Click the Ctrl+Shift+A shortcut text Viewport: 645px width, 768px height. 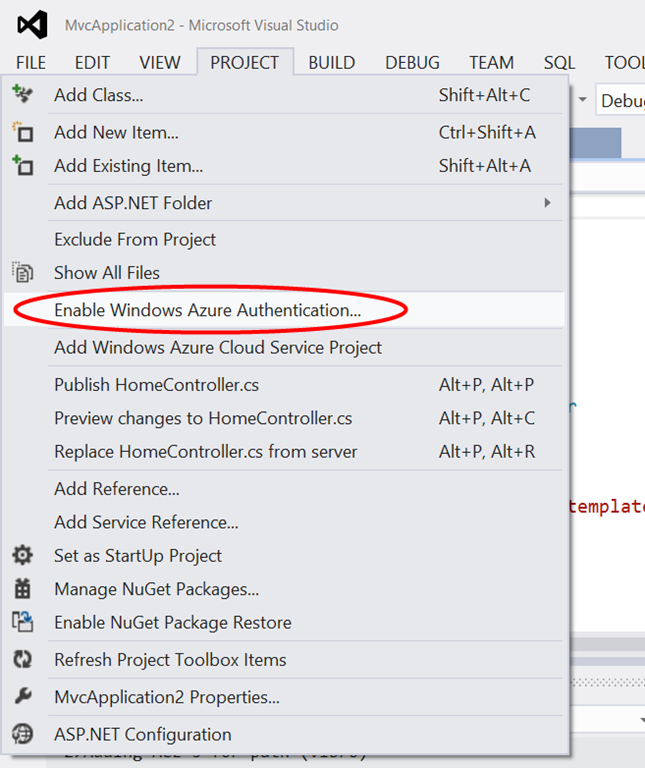[x=487, y=132]
